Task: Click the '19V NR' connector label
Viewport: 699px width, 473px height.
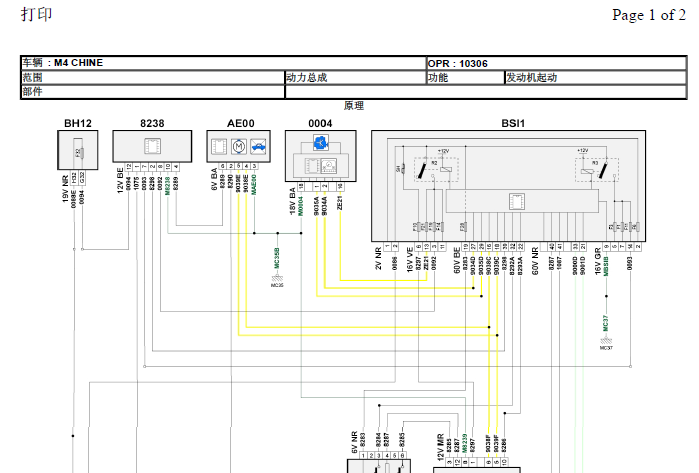Action: 66,189
